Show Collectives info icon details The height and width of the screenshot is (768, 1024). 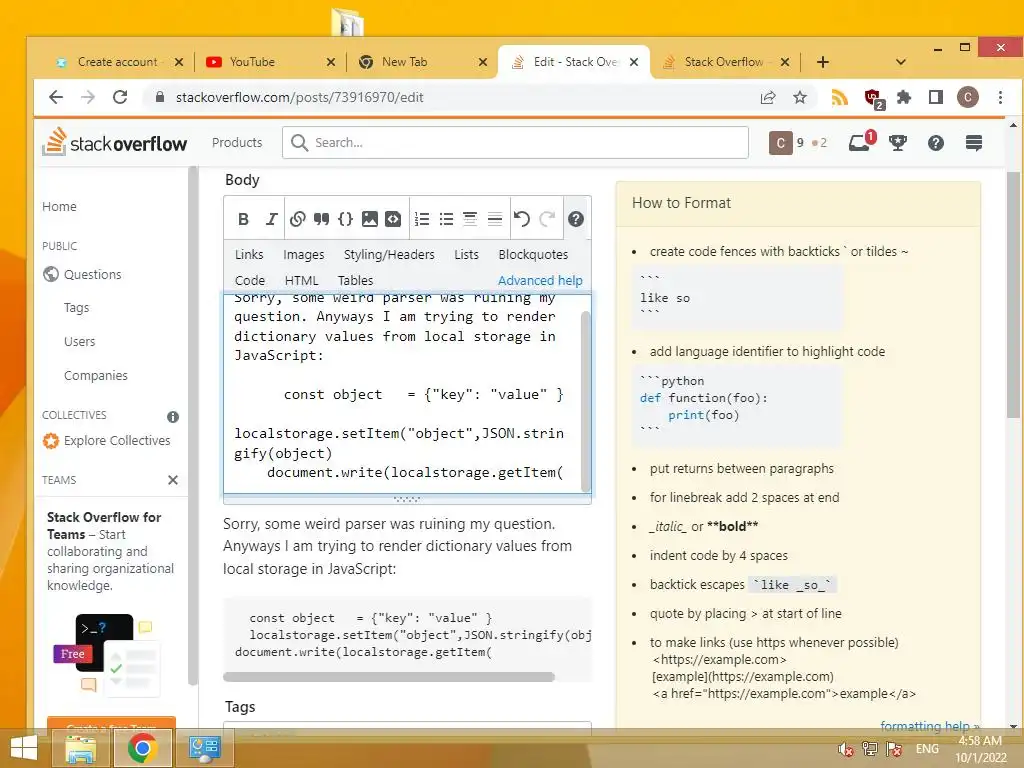pos(172,417)
